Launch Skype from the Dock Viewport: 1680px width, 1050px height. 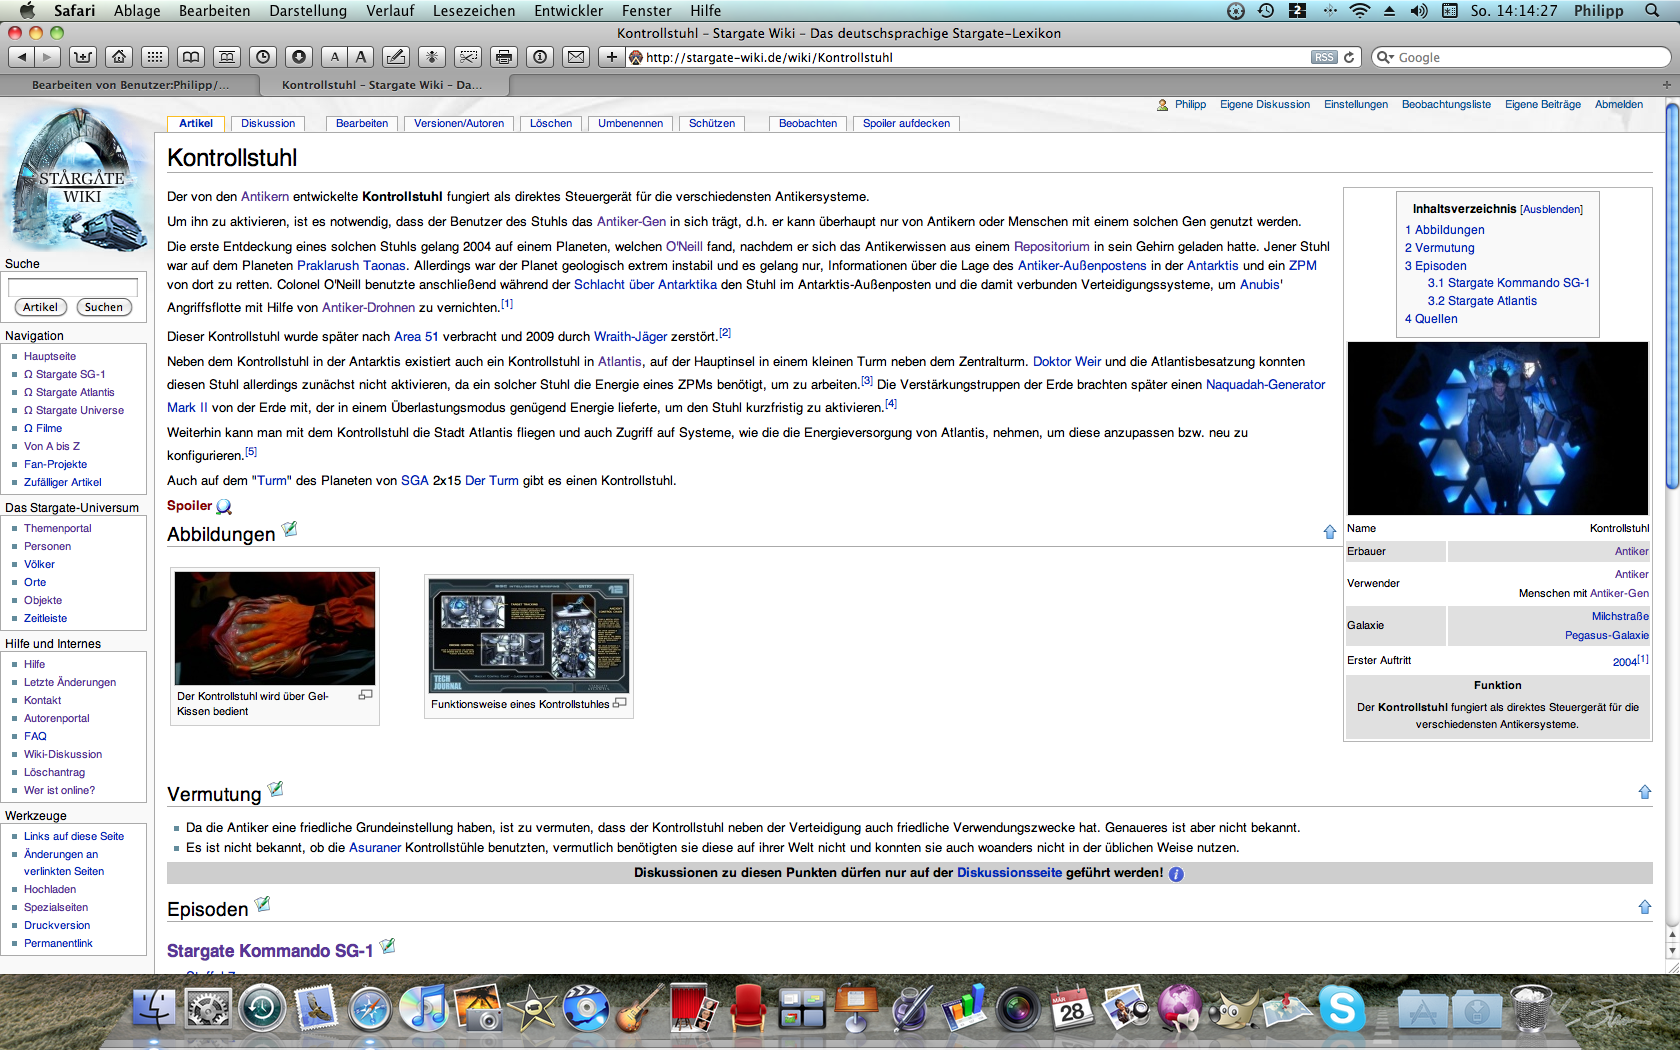coord(1342,1009)
